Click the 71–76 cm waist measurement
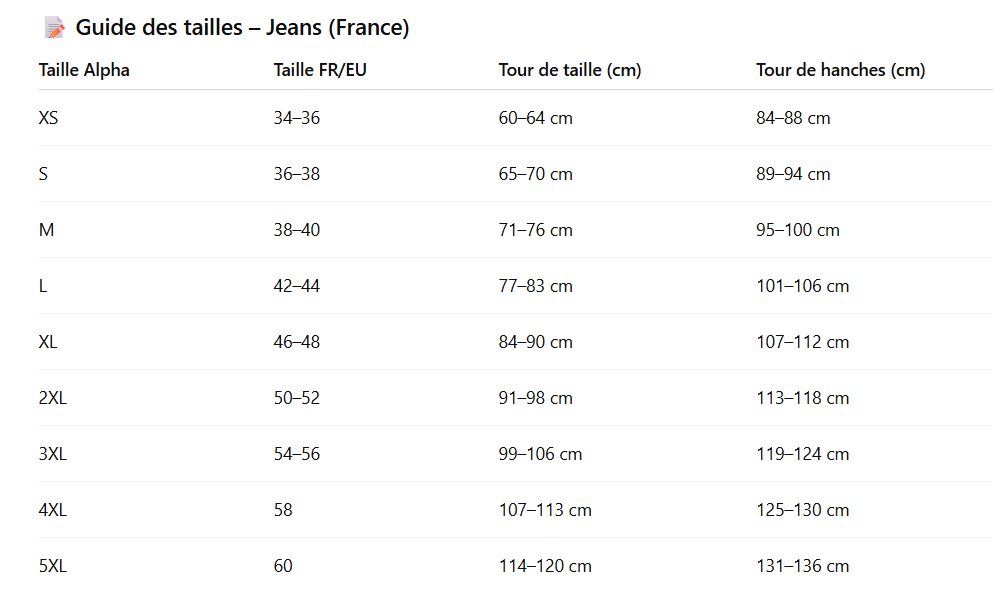Screen dimensions: 993x607 pos(535,230)
